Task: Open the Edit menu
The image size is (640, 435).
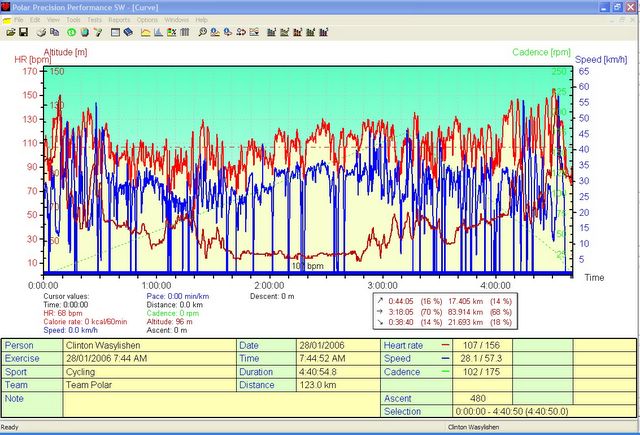Action: [35, 20]
